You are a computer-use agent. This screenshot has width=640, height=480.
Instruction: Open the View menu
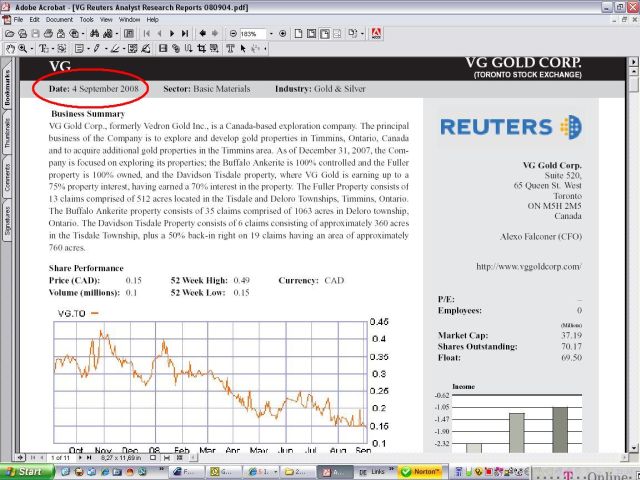(106, 20)
